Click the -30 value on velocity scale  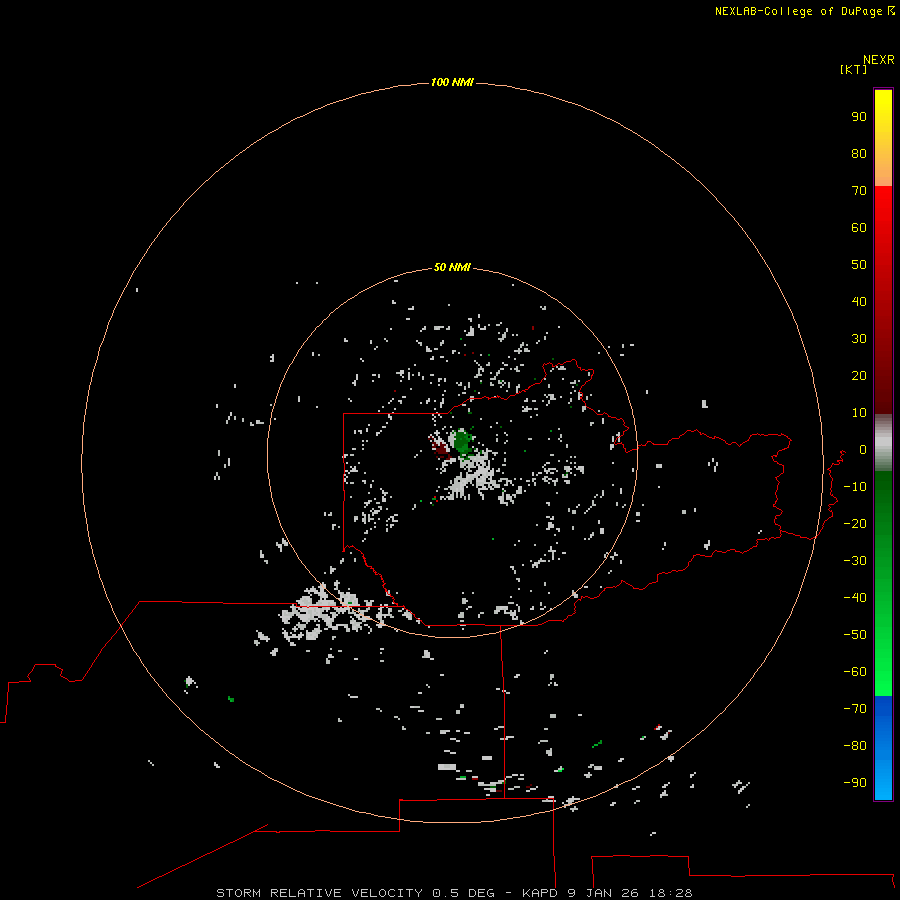(x=855, y=561)
